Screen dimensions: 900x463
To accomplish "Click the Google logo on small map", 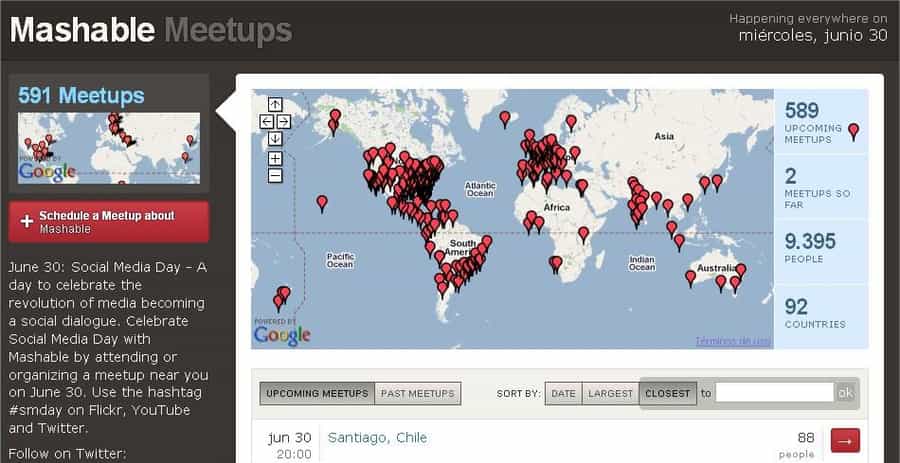I will (x=47, y=172).
